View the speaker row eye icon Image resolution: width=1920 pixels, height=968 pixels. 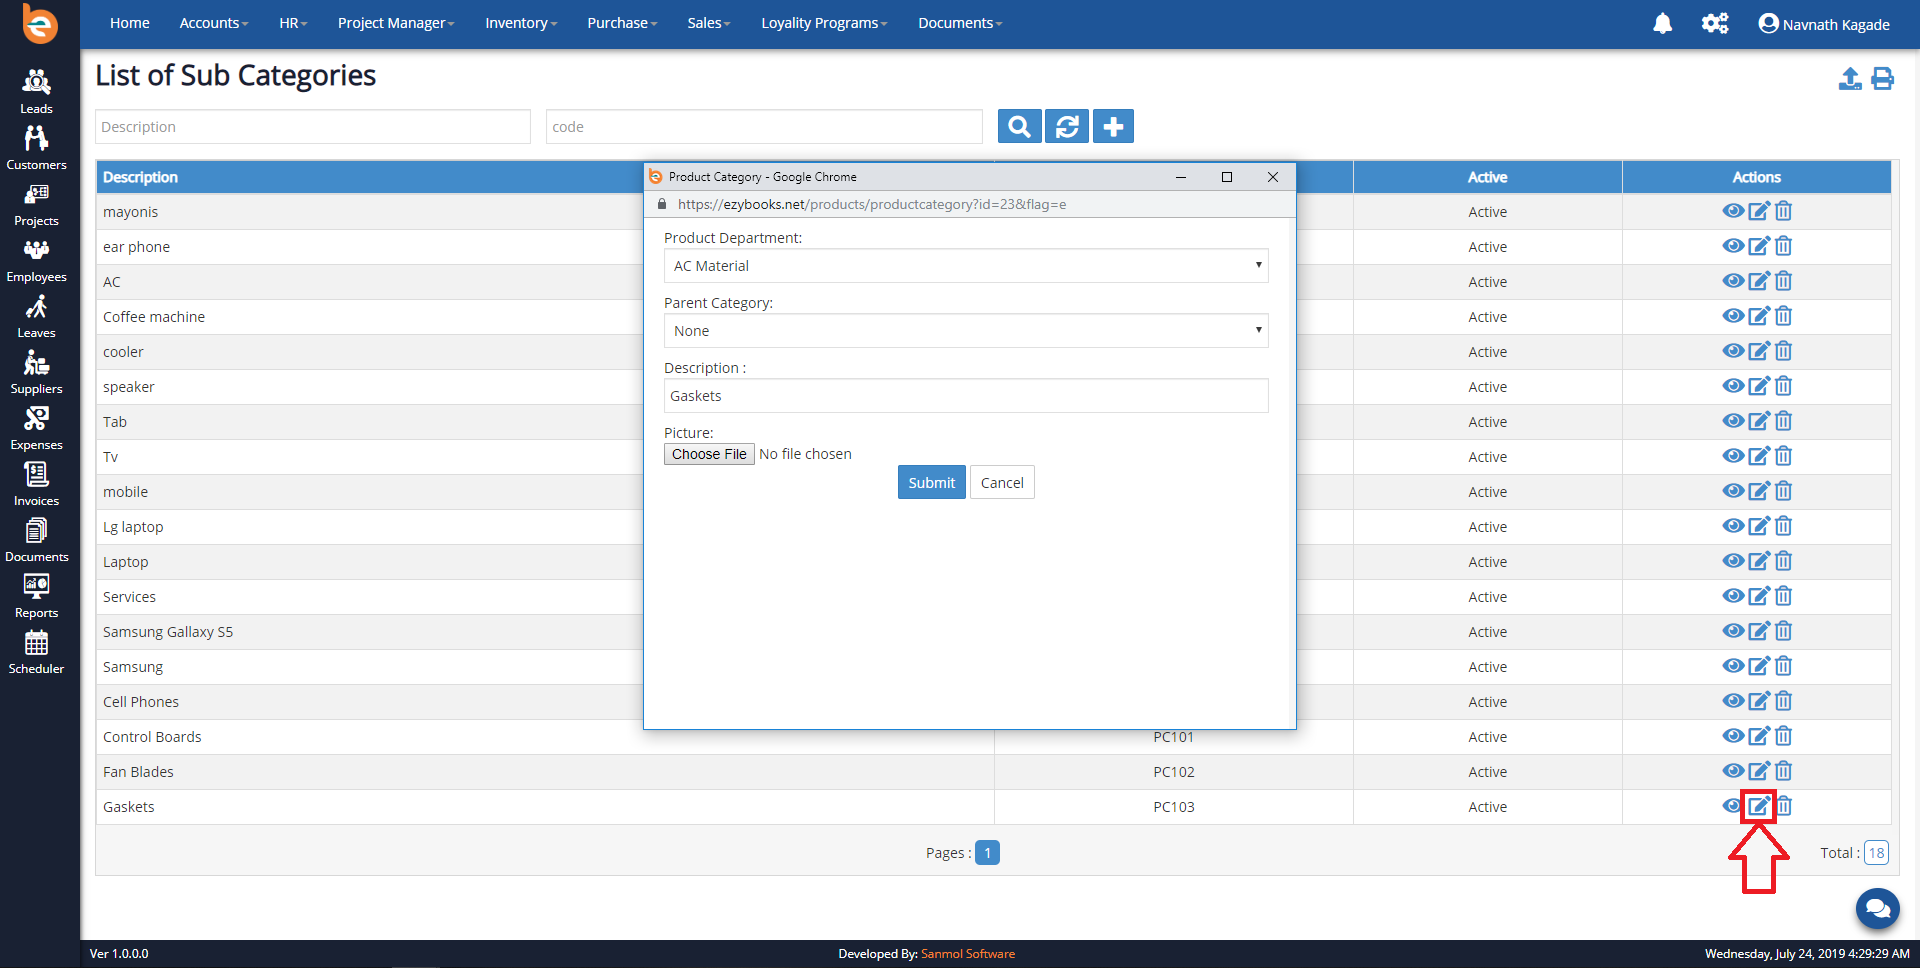click(1733, 386)
